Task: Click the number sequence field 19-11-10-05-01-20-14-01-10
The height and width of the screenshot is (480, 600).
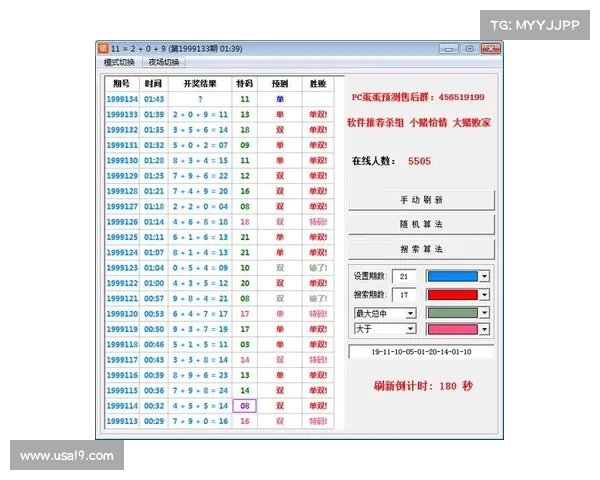Action: point(421,352)
